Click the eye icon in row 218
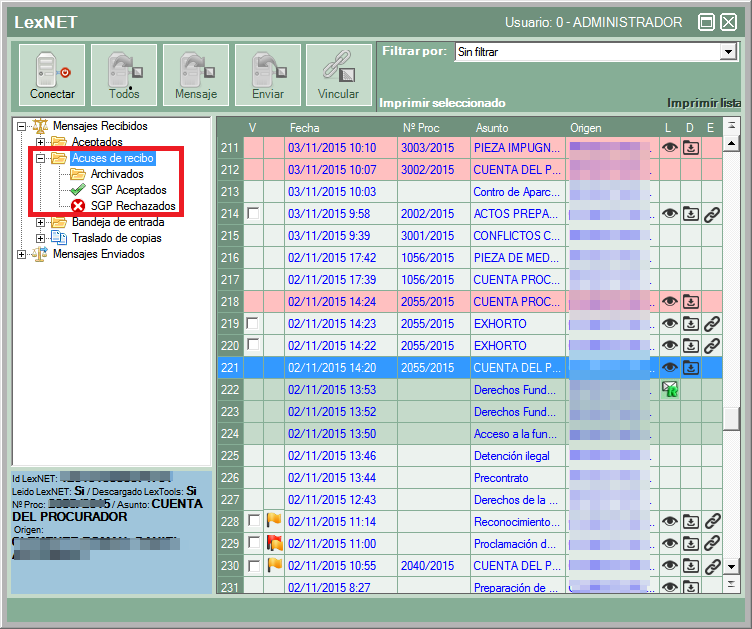 tap(670, 302)
